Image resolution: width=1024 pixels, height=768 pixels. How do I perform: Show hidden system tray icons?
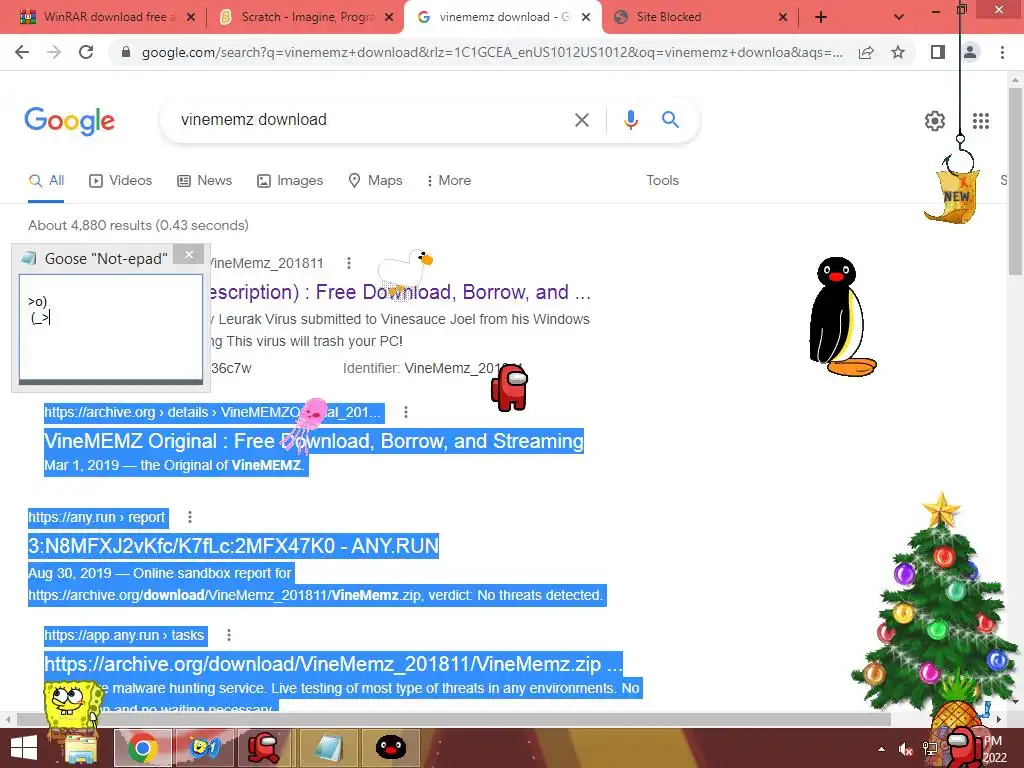pos(882,749)
